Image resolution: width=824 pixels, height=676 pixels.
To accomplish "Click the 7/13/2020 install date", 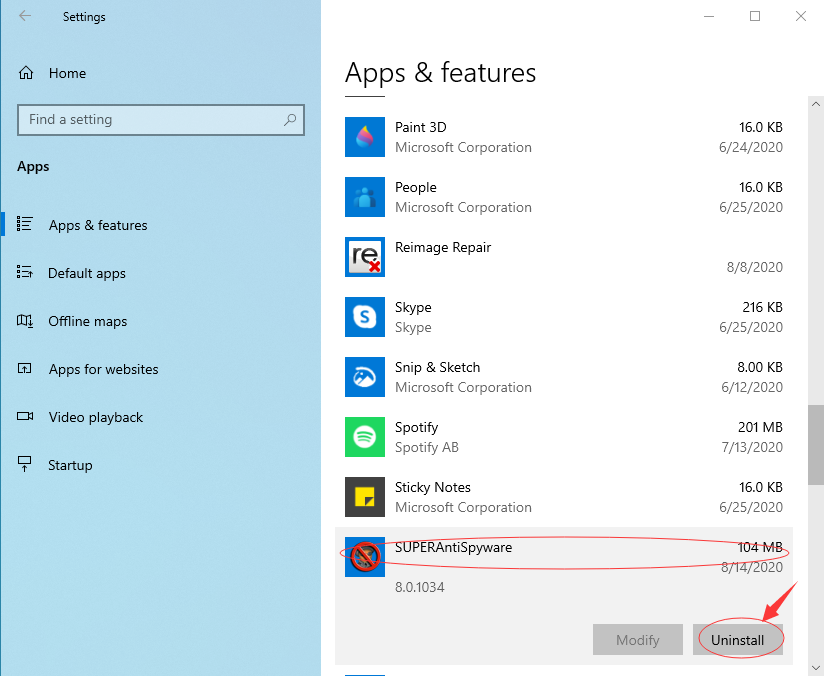I will pyautogui.click(x=752, y=447).
